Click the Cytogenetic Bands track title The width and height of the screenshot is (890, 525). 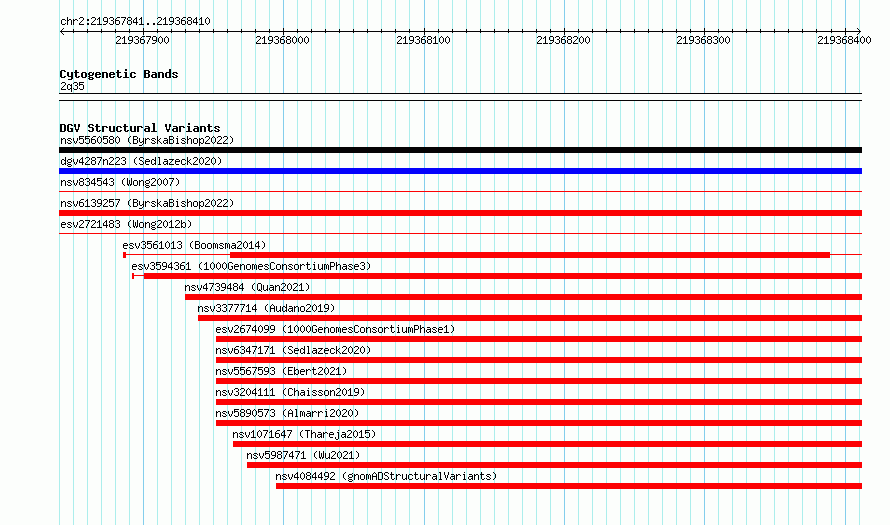(x=119, y=74)
